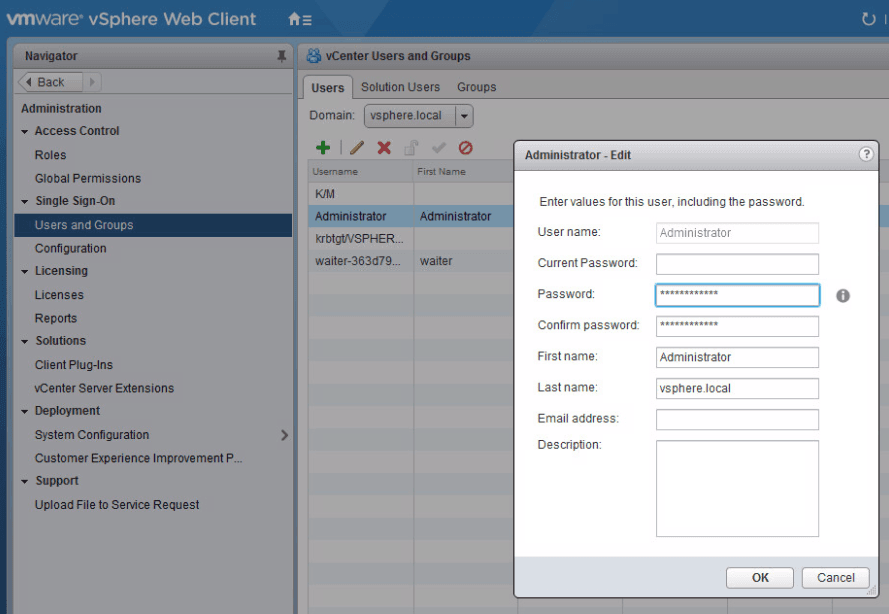Open vCenter Server Extensions
This screenshot has width=889, height=614.
[x=104, y=388]
